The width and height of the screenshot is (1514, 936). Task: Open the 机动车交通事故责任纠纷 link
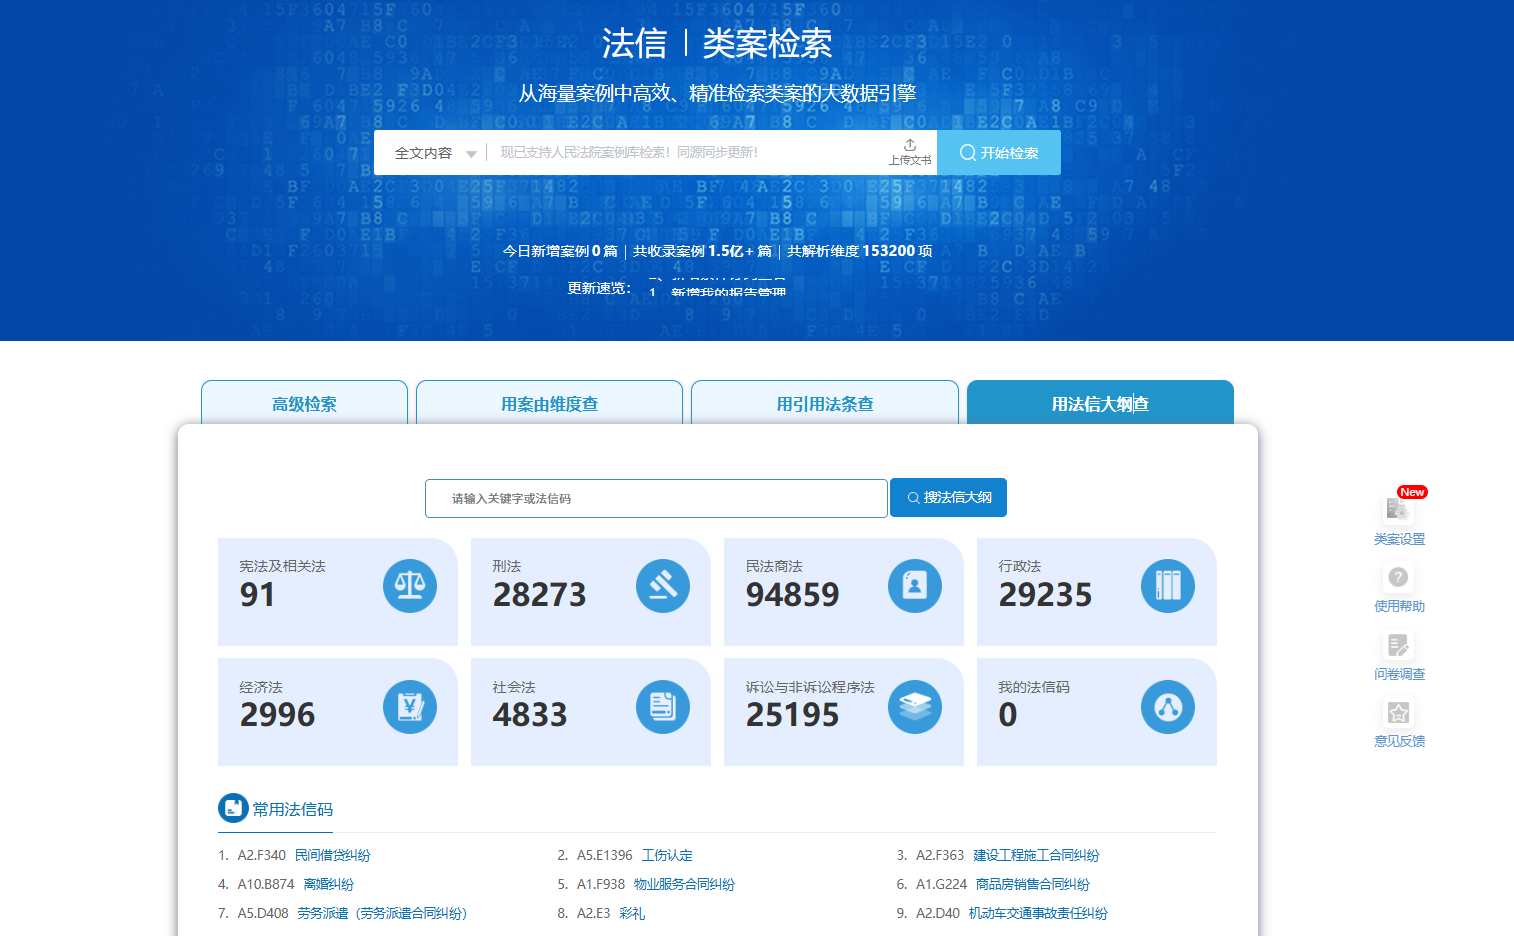coord(1038,913)
